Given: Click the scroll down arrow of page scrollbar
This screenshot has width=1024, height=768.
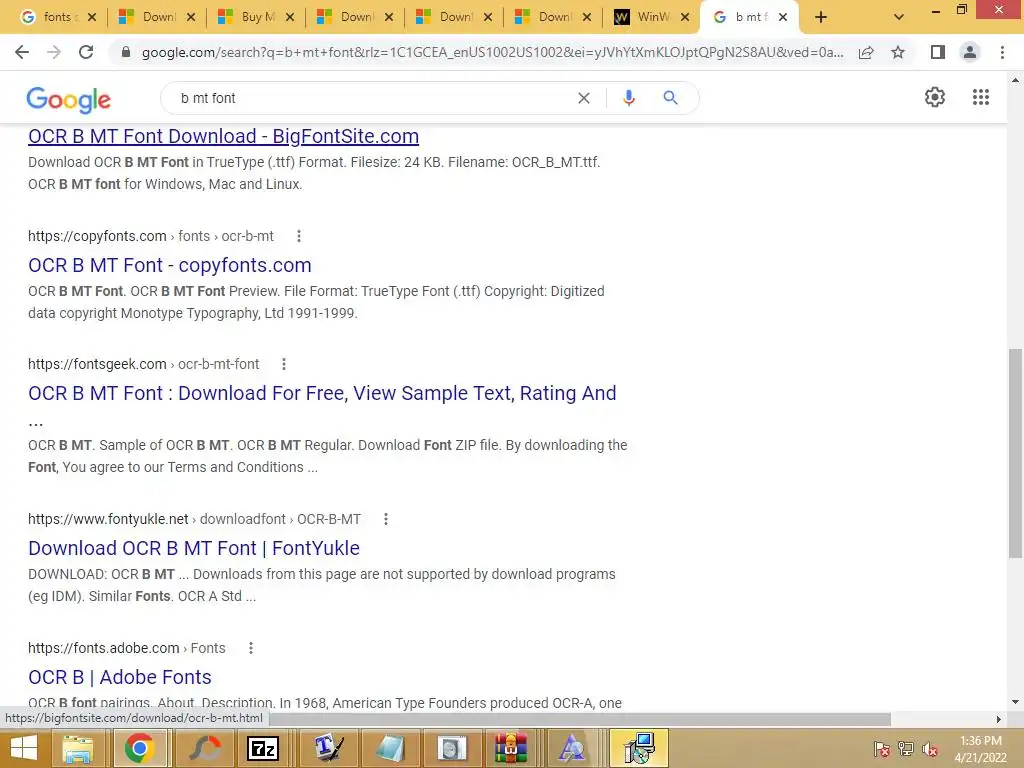Looking at the screenshot, I should [1015, 703].
